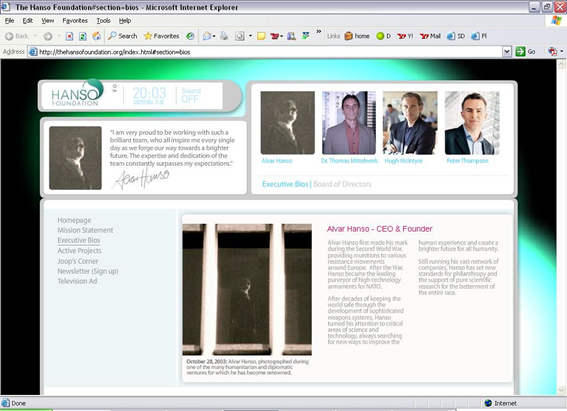Click the Forward navigation arrow
Image resolution: width=567 pixels, height=411 pixels.
coord(48,36)
